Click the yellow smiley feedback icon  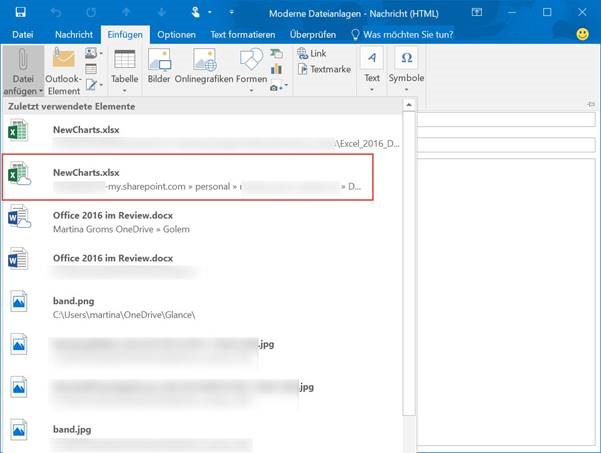(x=582, y=34)
